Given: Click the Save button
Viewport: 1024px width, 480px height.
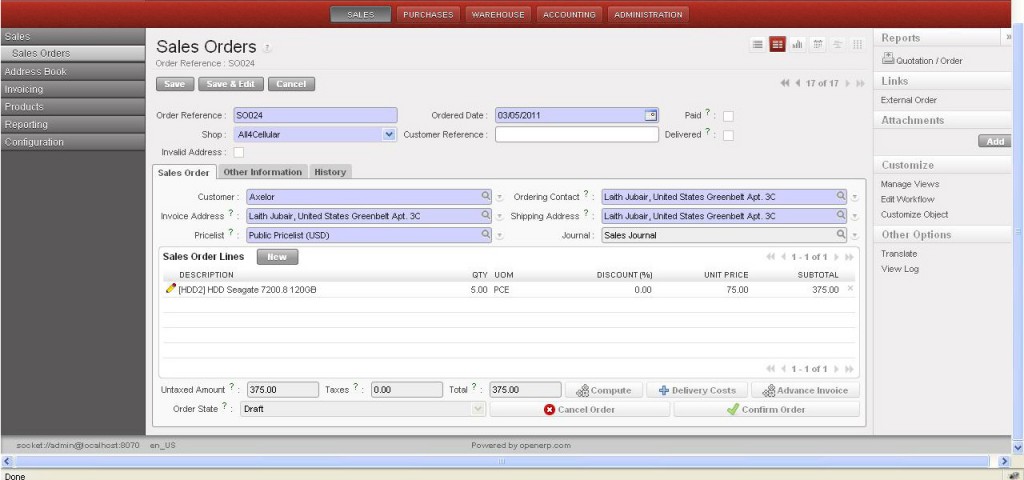Looking at the screenshot, I should [x=174, y=84].
